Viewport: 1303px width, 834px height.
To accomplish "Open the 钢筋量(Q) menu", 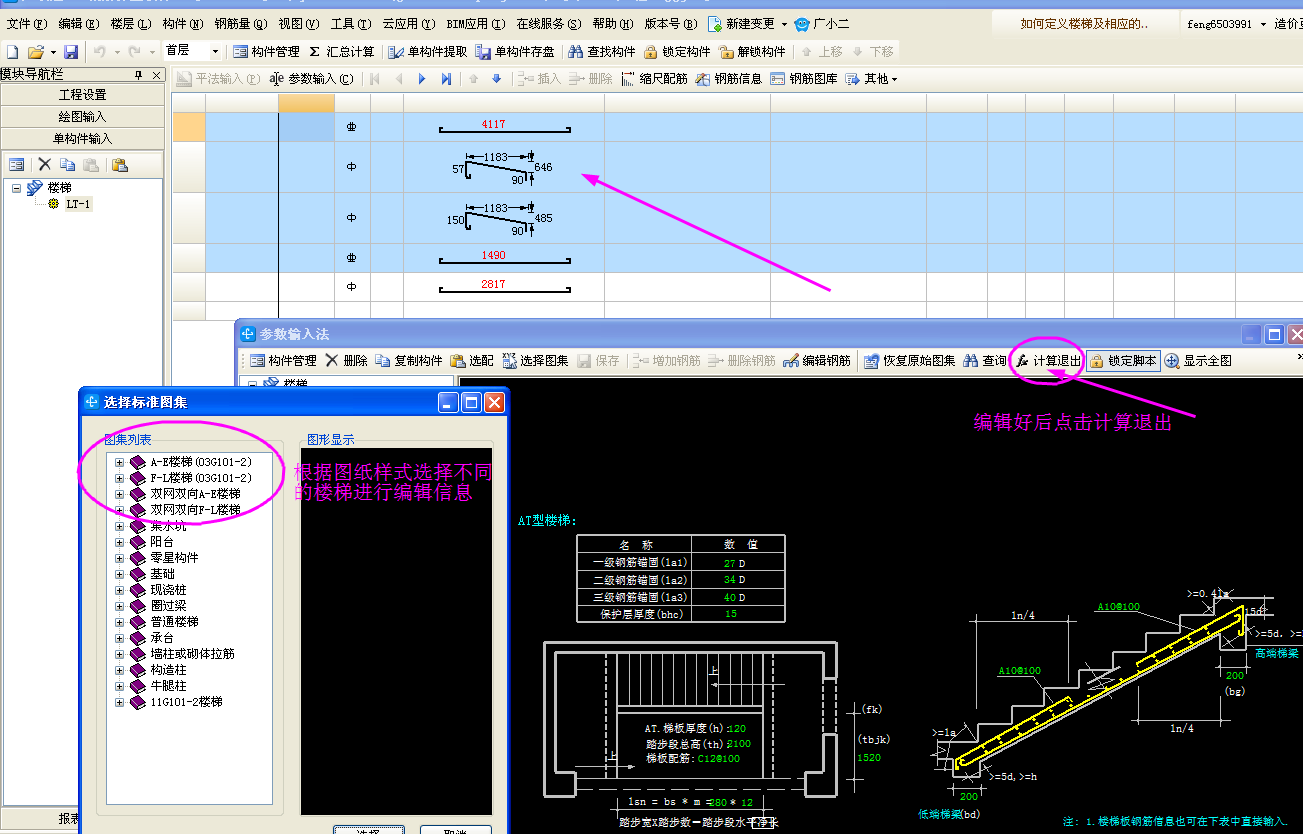I will coord(241,24).
